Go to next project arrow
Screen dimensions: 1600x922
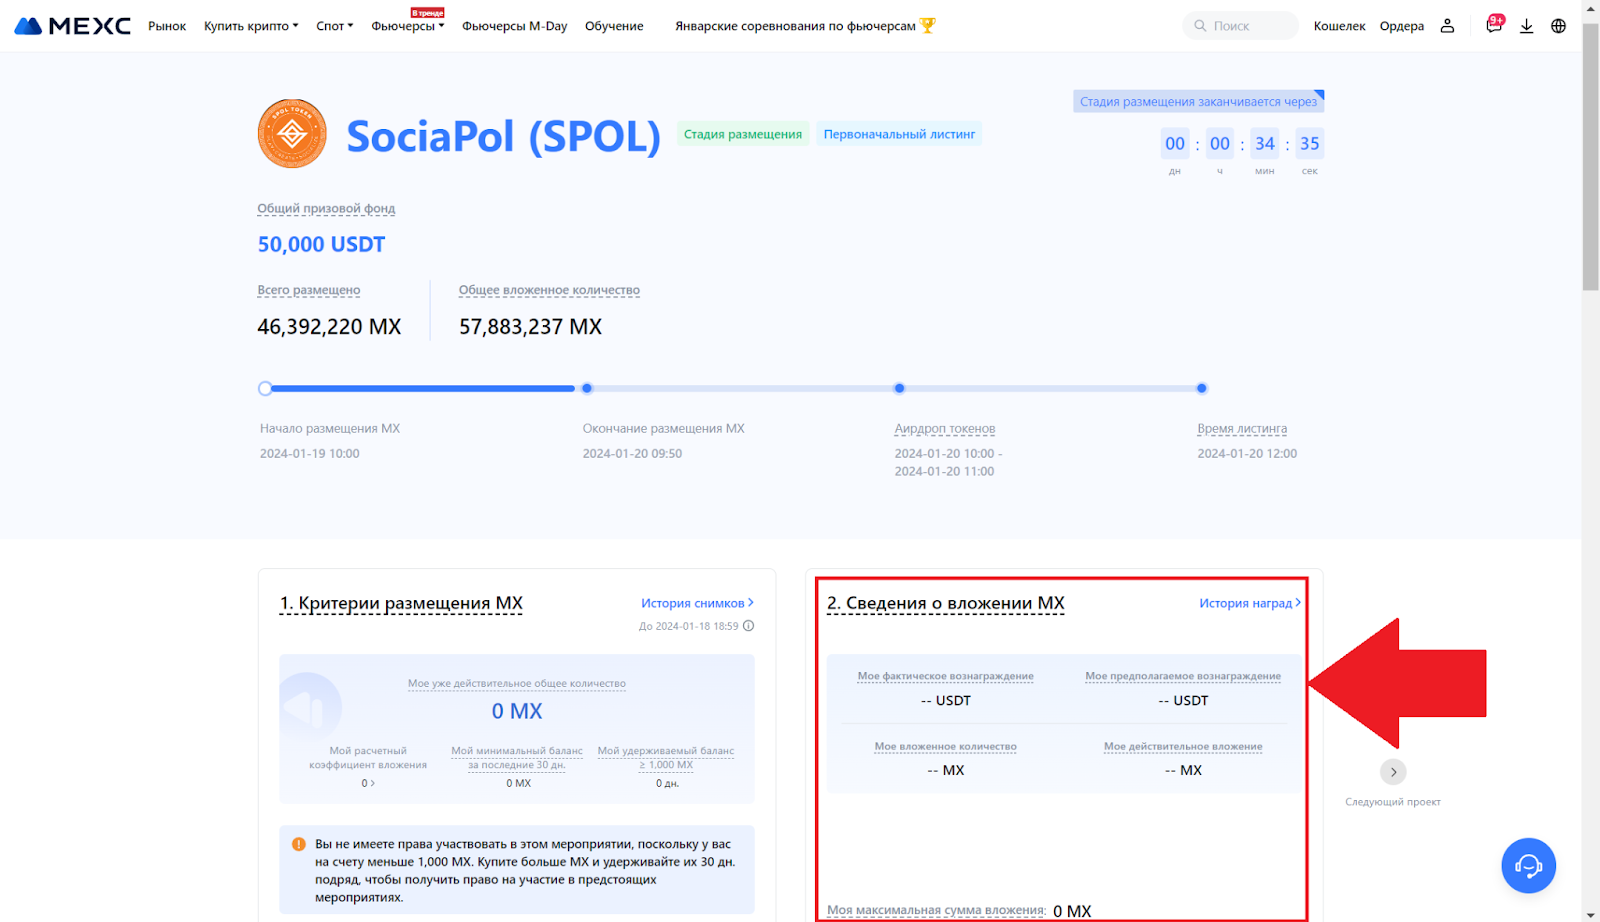click(1393, 772)
